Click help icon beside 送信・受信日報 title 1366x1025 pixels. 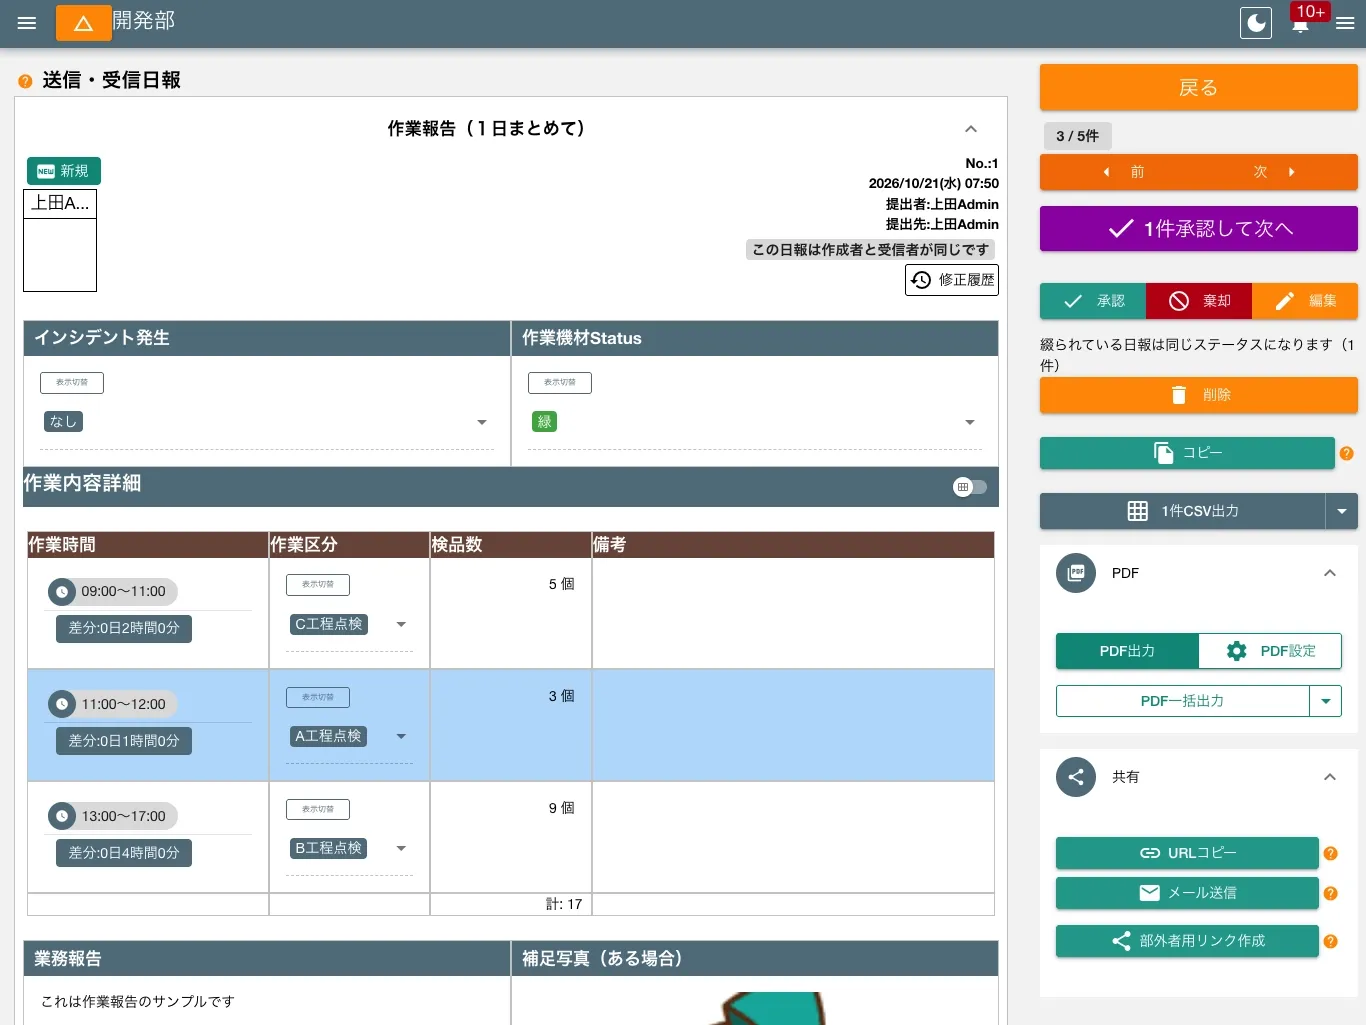[x=25, y=81]
